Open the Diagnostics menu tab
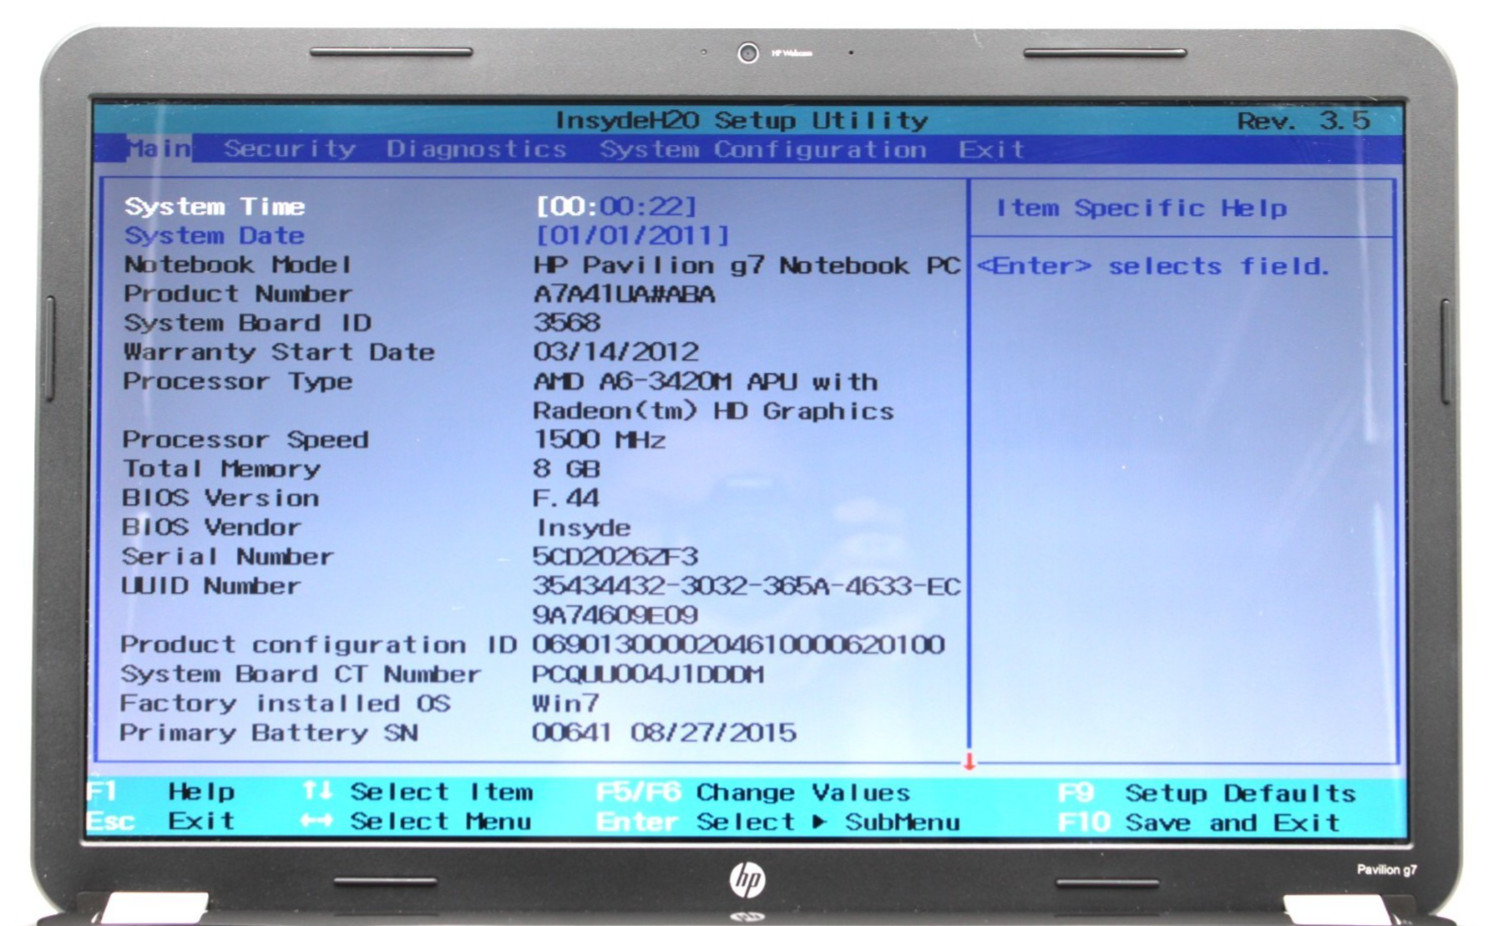 pyautogui.click(x=476, y=149)
